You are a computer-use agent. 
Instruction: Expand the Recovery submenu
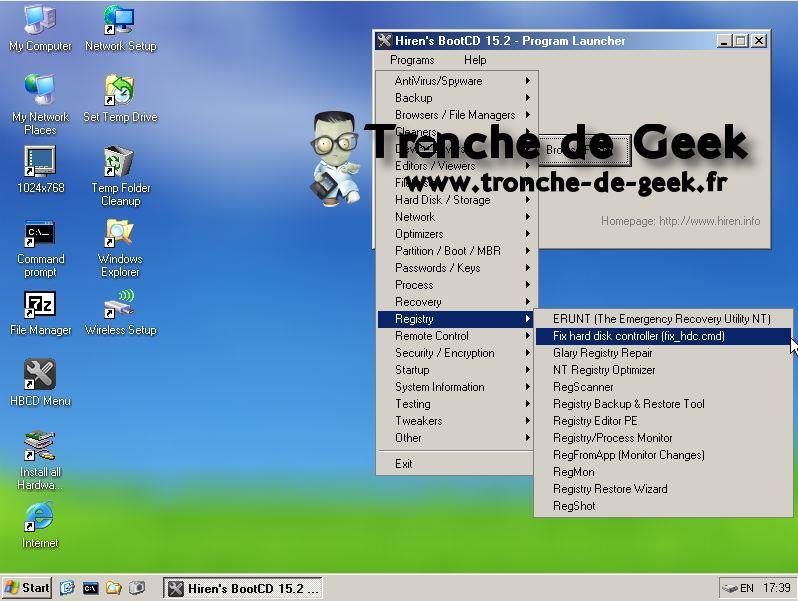[x=457, y=302]
